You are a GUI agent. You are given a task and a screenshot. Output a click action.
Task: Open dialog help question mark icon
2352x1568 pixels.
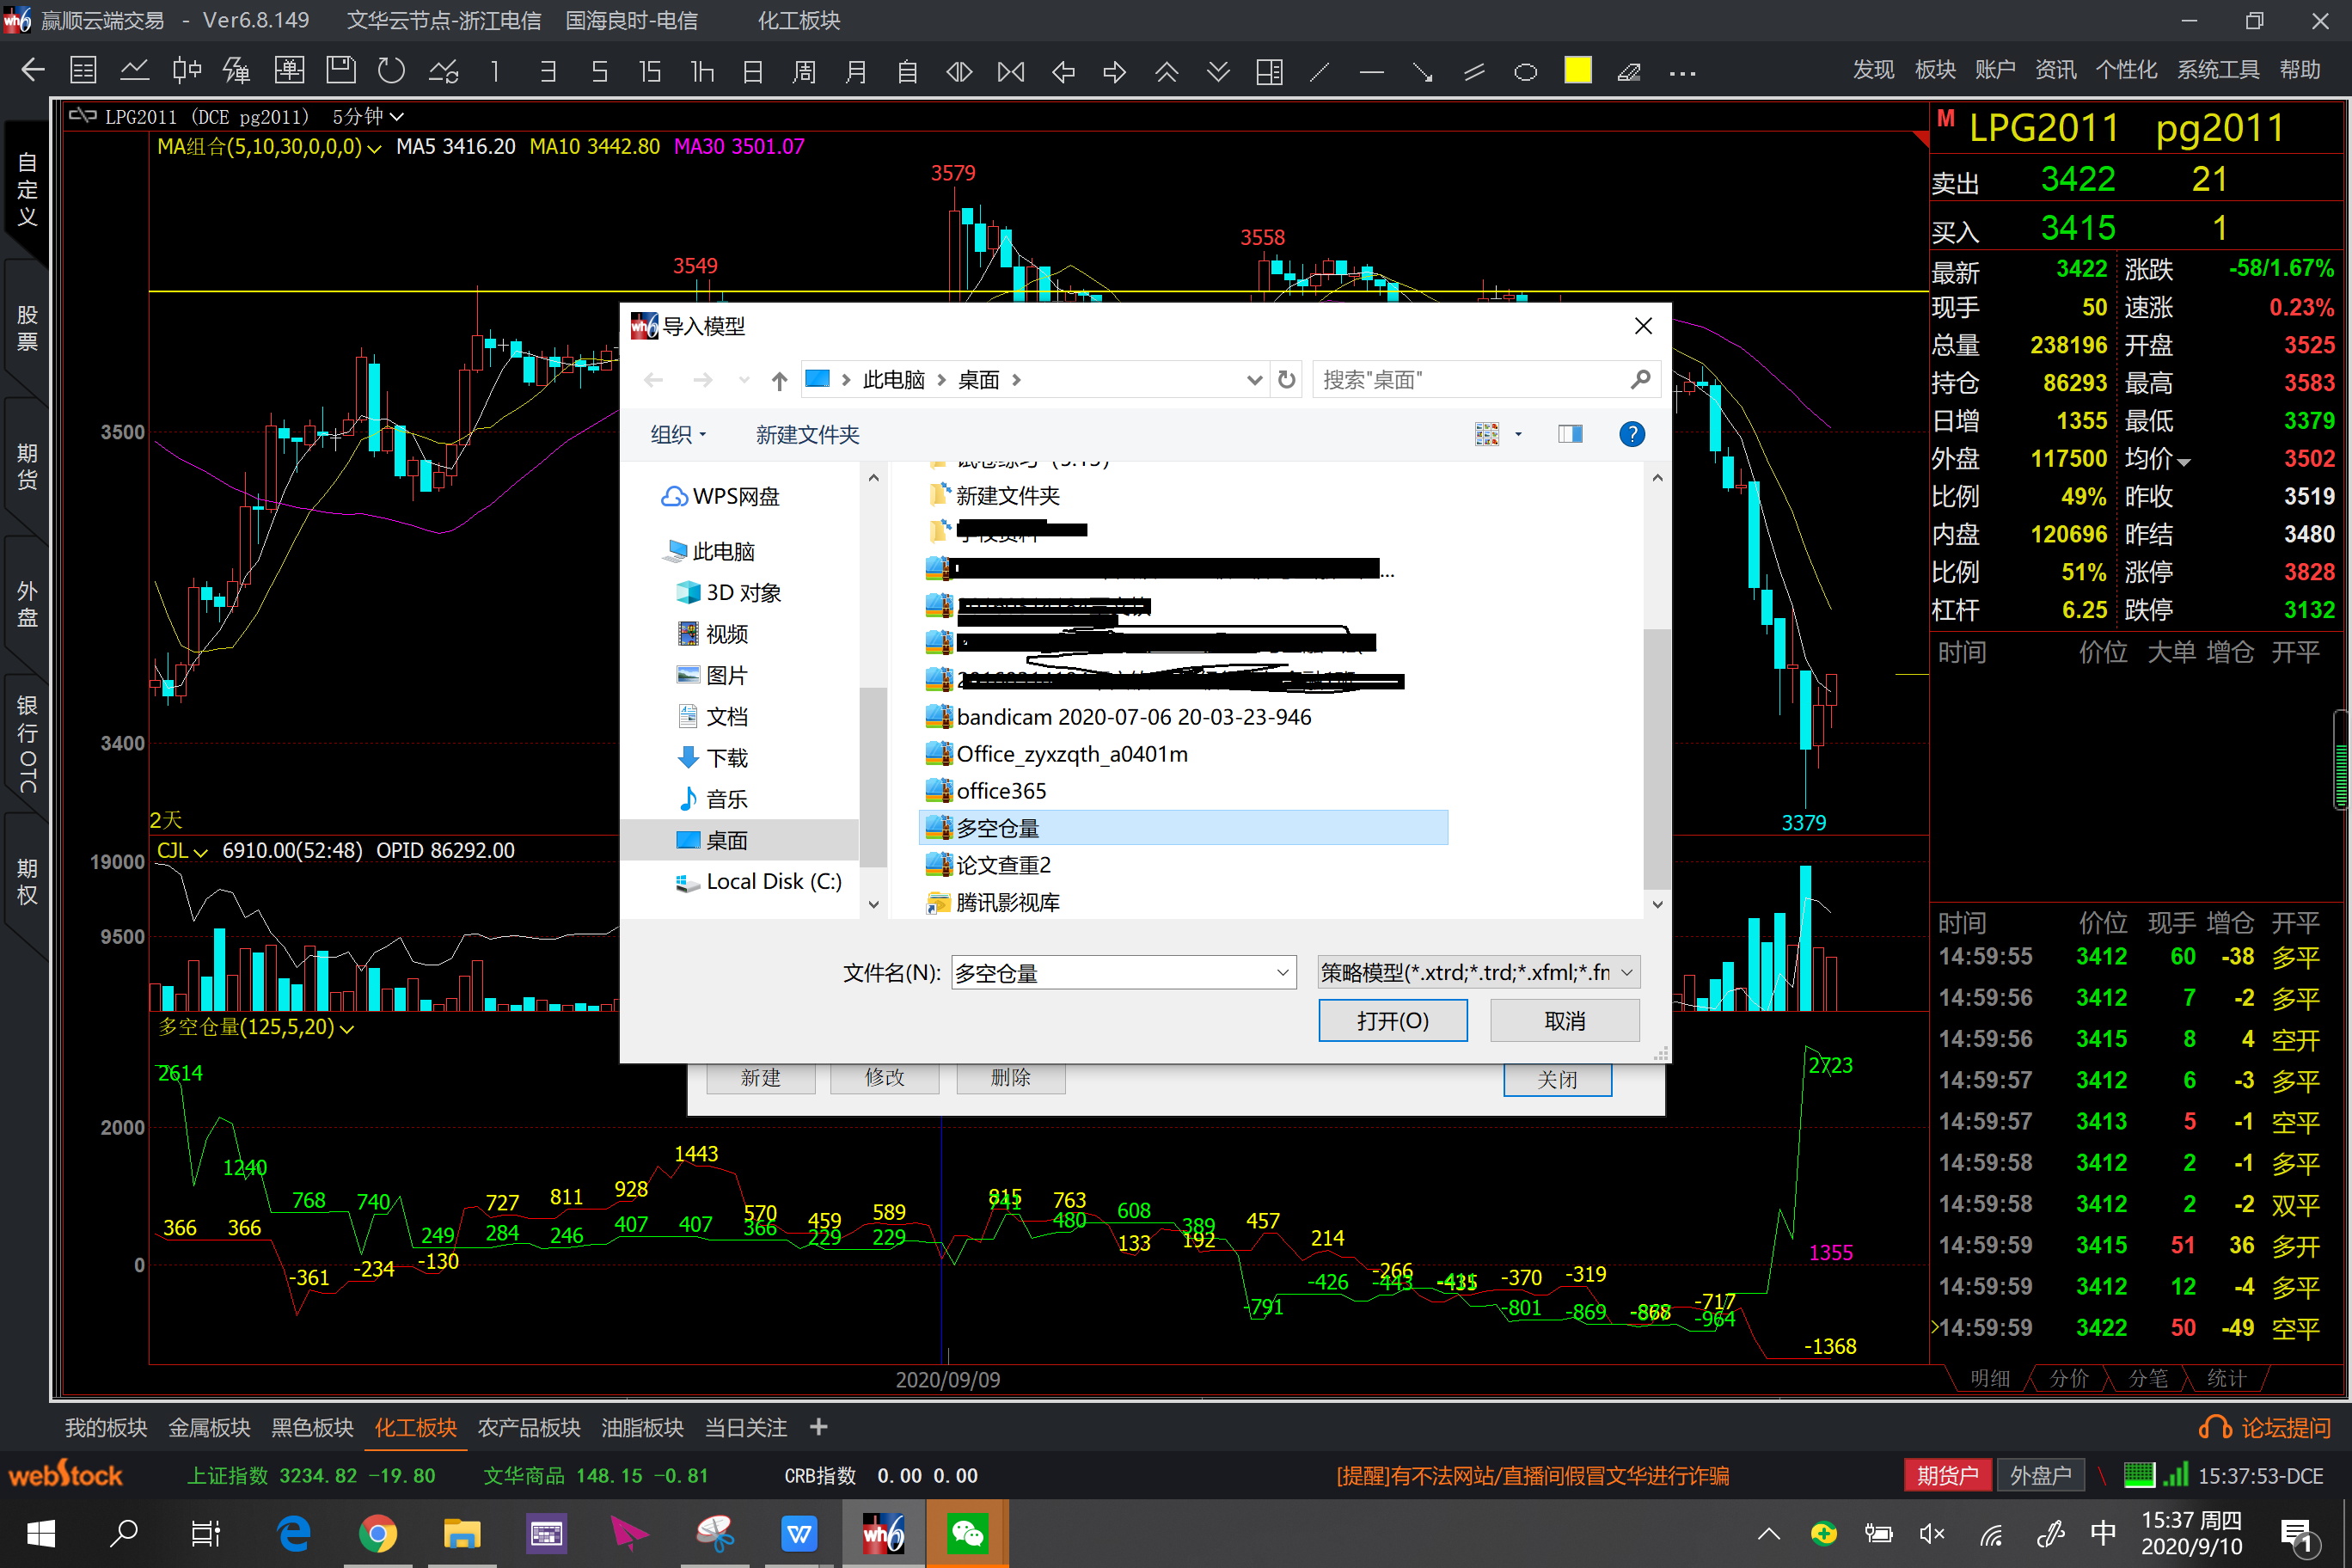click(x=1631, y=434)
